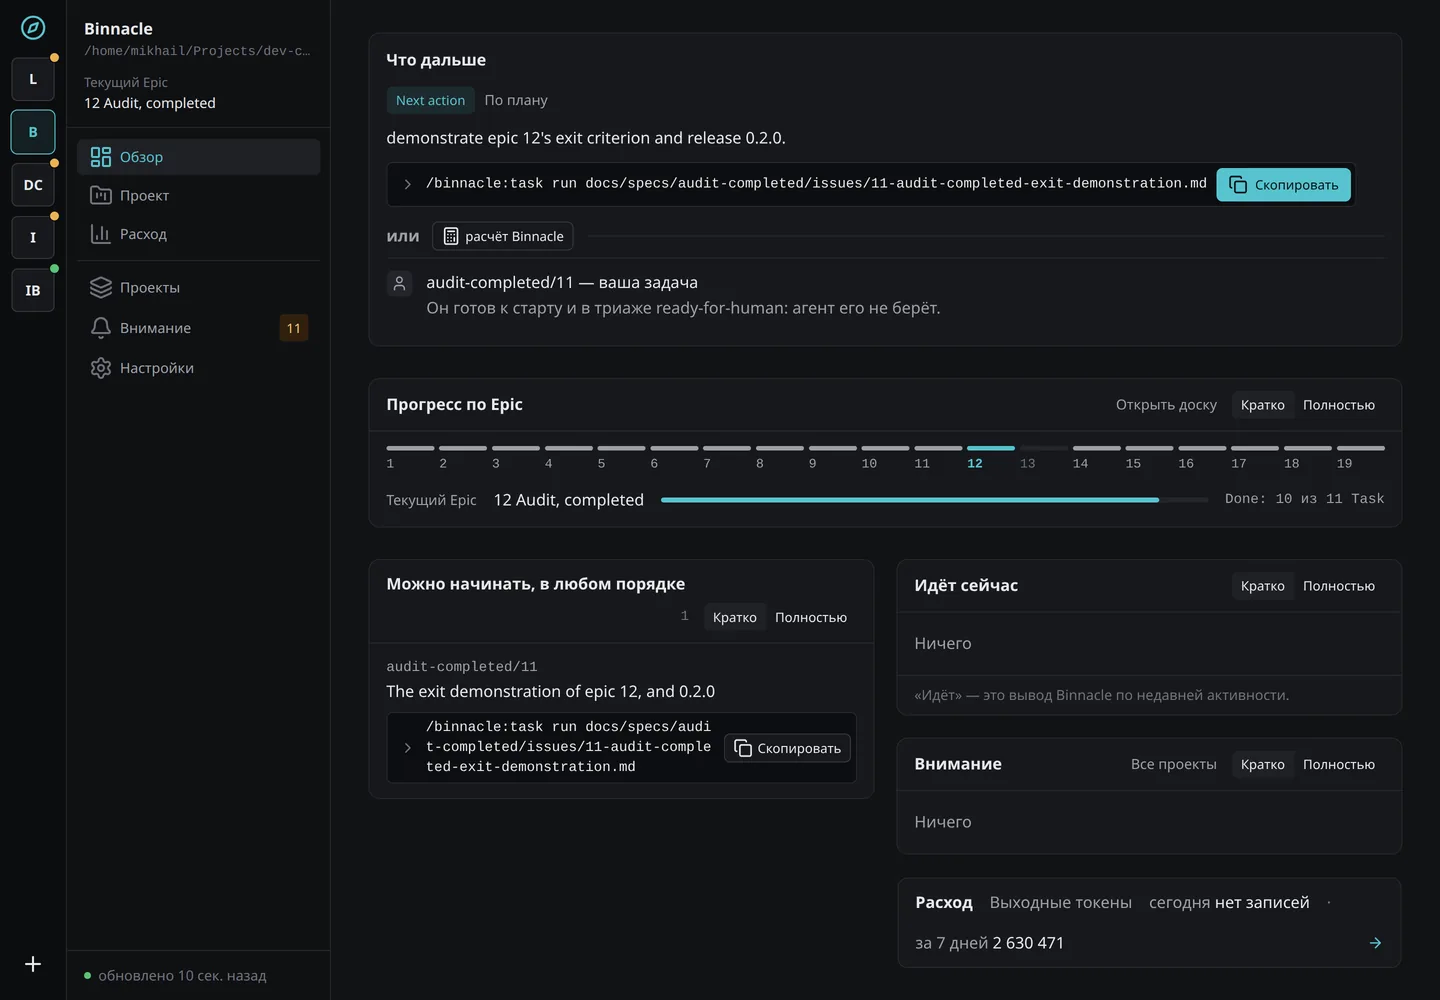Open the Проекты layers icon in sidebar
1440x1000 pixels.
(101, 288)
